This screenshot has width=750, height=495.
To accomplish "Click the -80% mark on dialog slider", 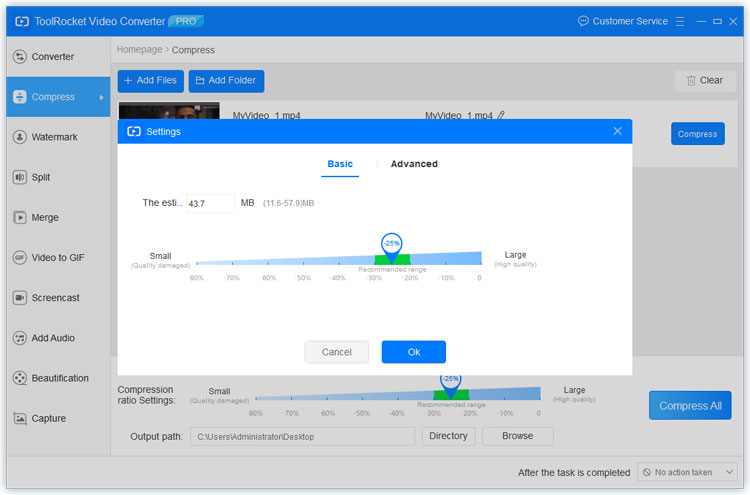I will click(196, 277).
